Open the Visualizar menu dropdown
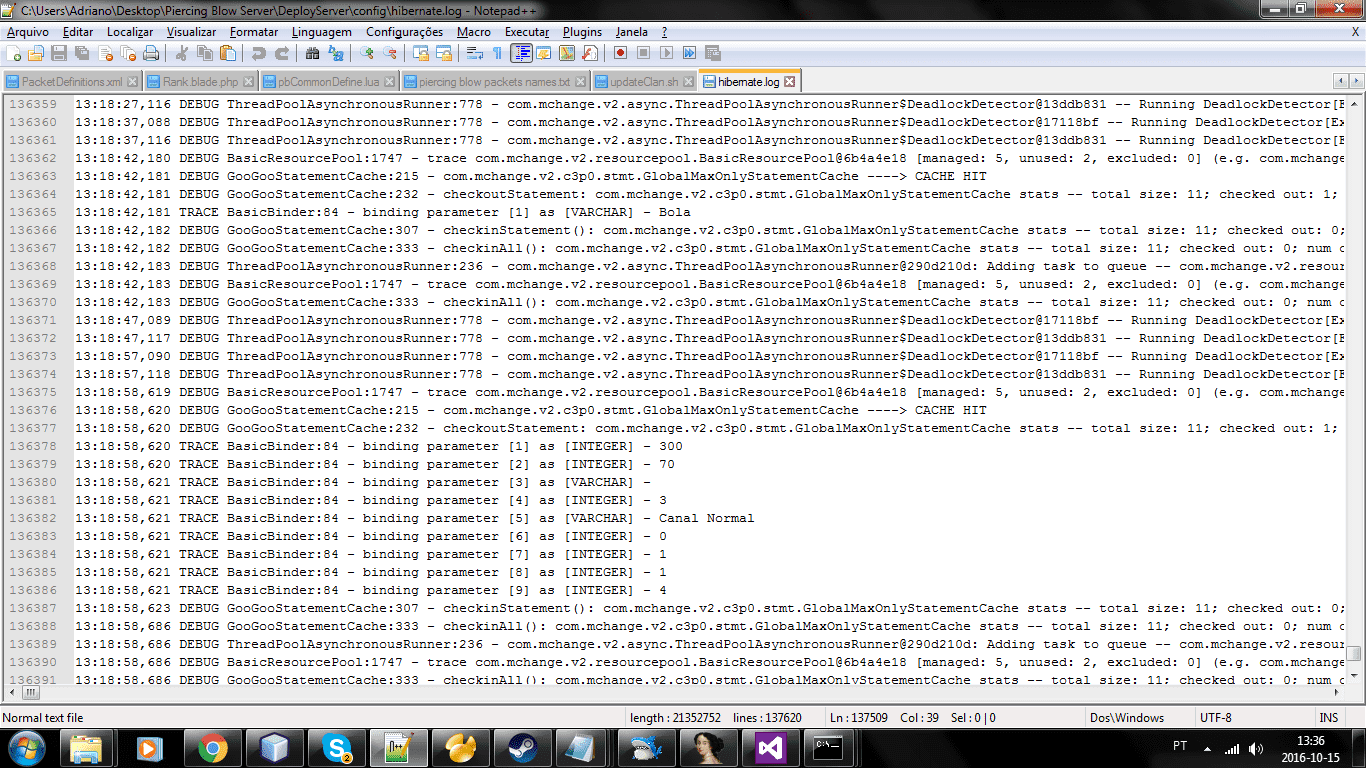Screen dimensions: 1366x768 [191, 32]
